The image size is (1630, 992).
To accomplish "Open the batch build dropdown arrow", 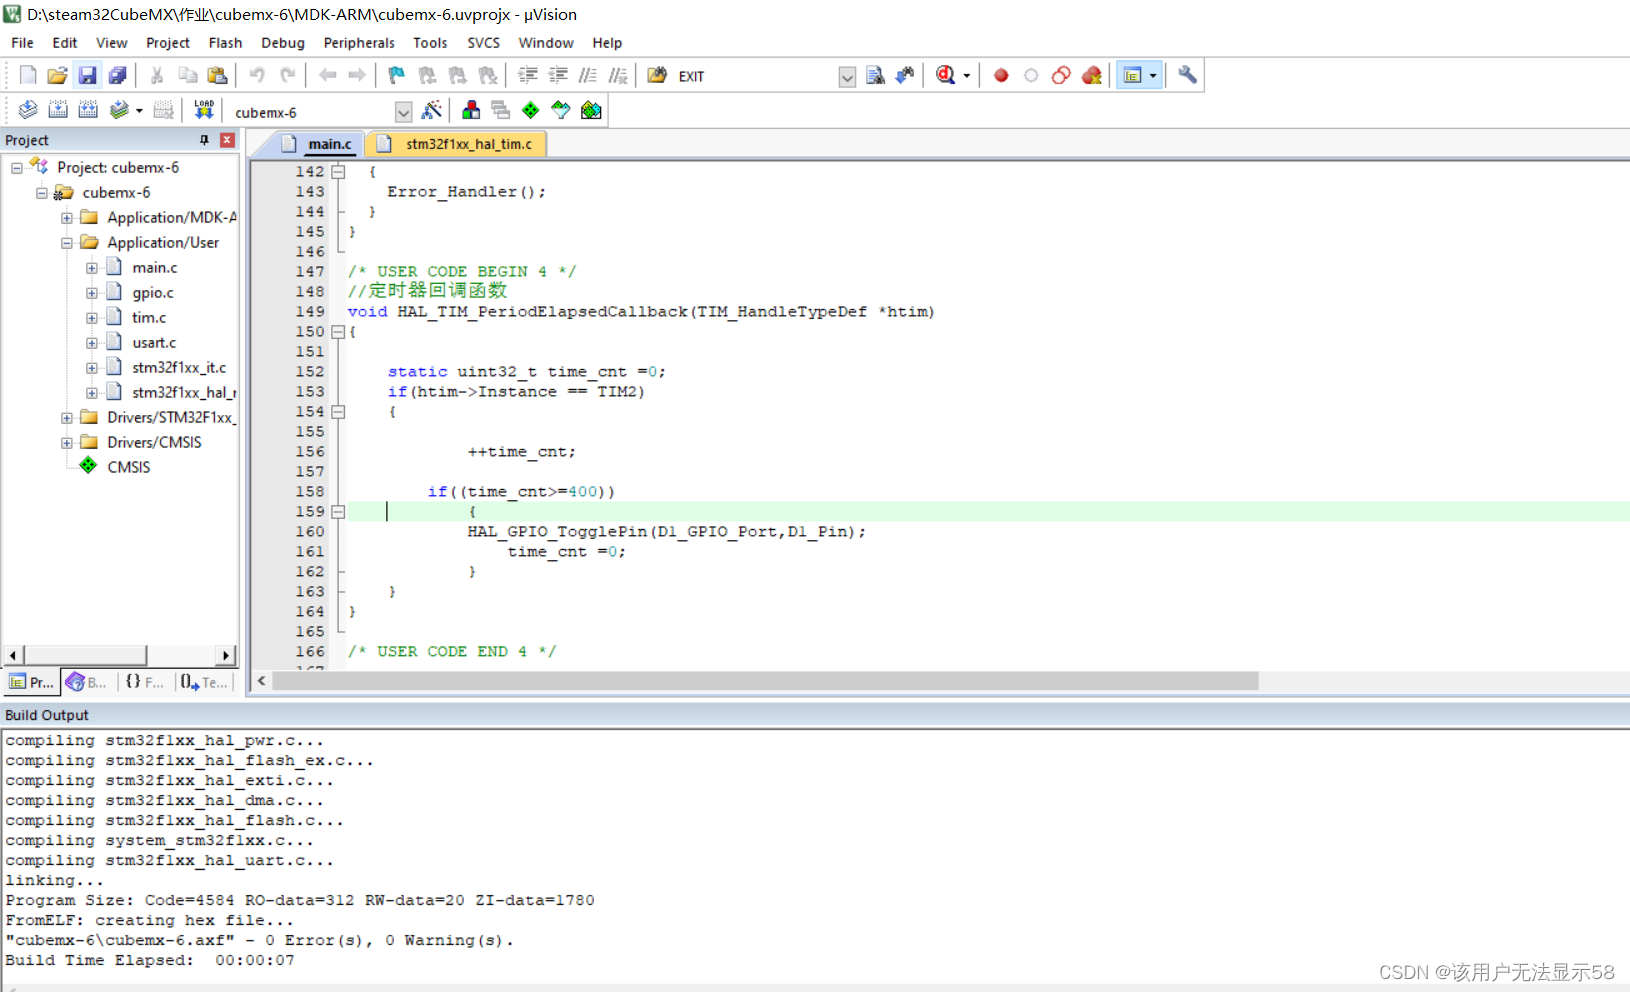I will (x=139, y=111).
